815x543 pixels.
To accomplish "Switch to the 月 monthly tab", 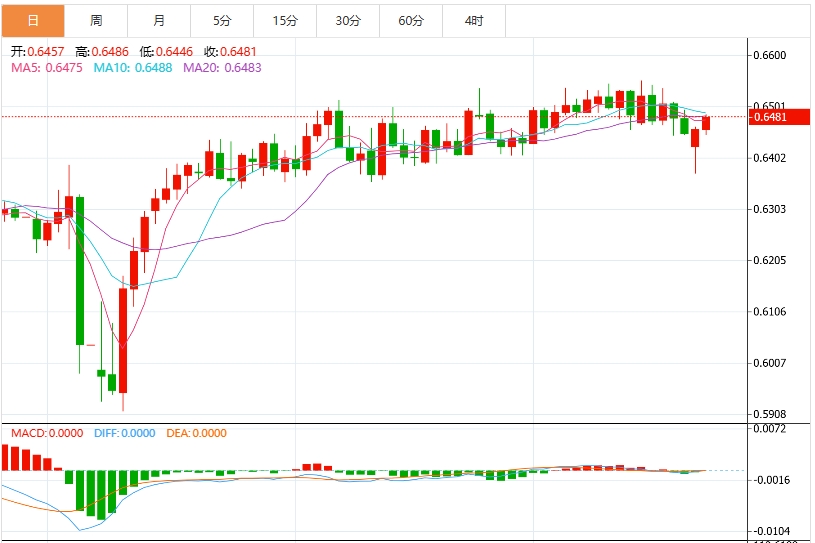I will 159,21.
